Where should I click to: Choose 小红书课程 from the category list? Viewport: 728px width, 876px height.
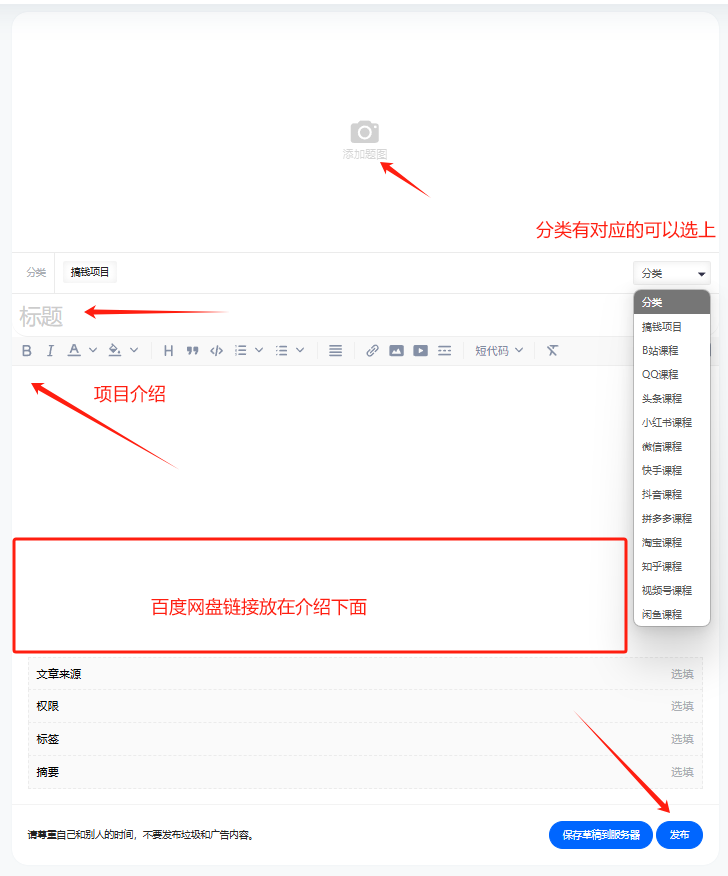click(x=667, y=422)
